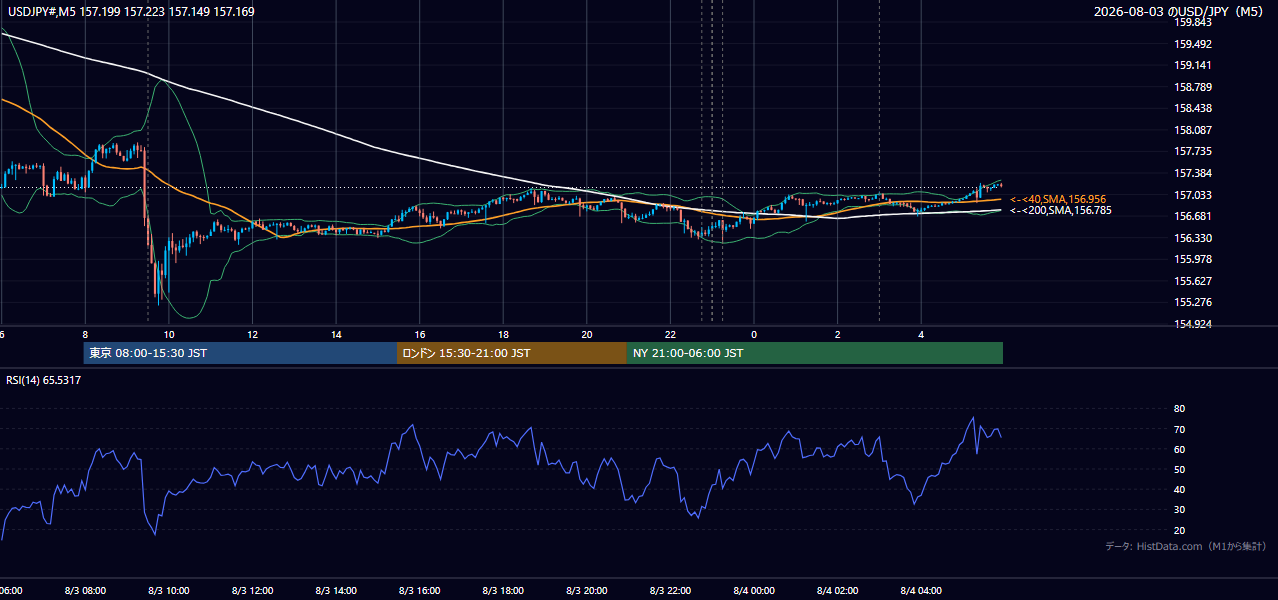Click the 8/4 02:00 date axis label
Image resolution: width=1278 pixels, height=600 pixels.
tap(838, 591)
